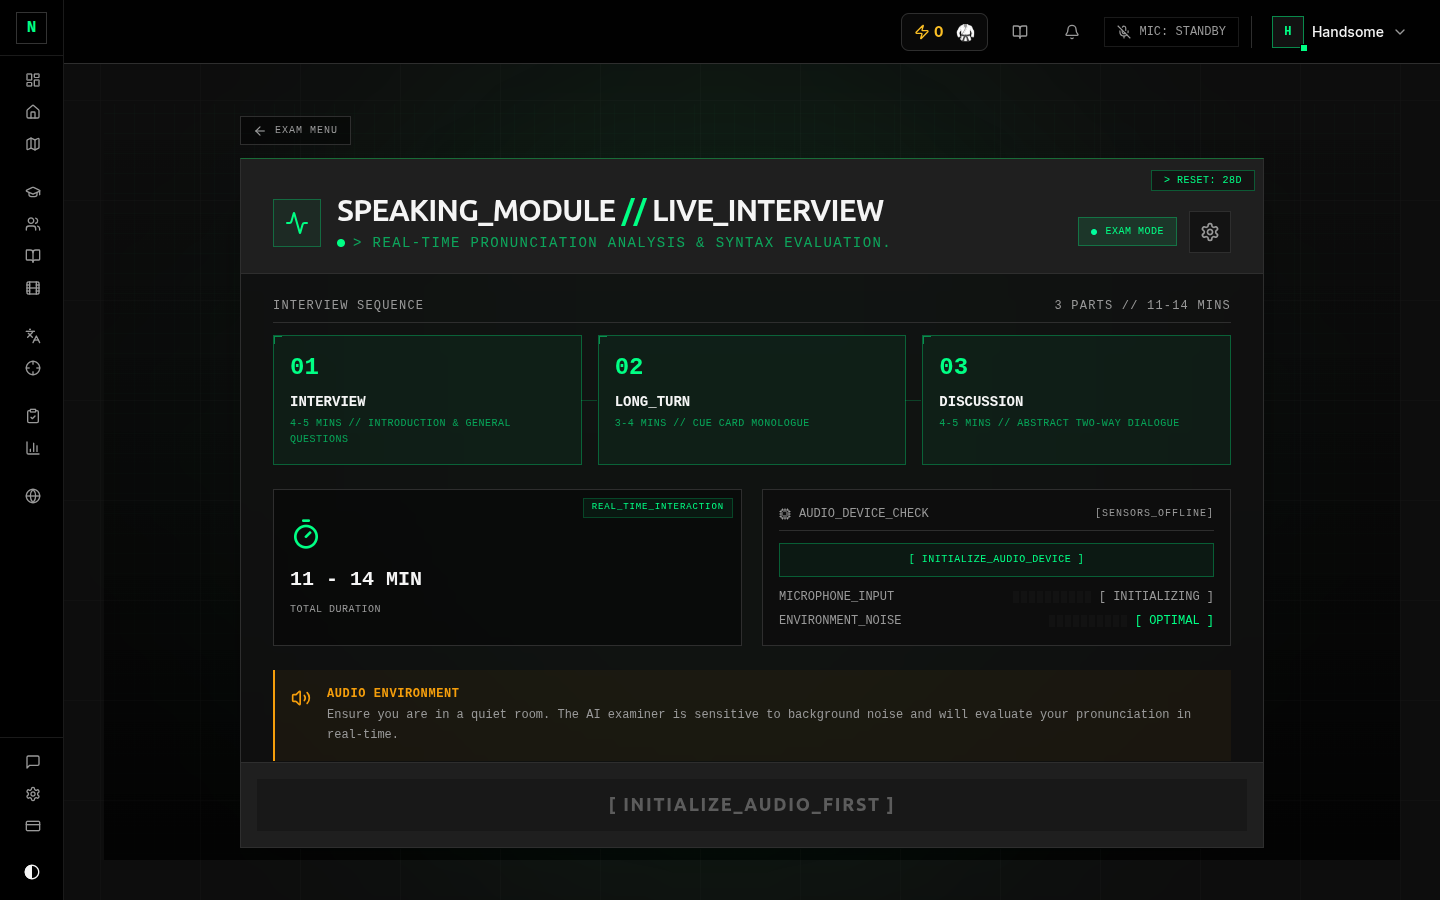Click the MICROPHONE_INPUT level meter
The height and width of the screenshot is (900, 1440).
click(1052, 597)
